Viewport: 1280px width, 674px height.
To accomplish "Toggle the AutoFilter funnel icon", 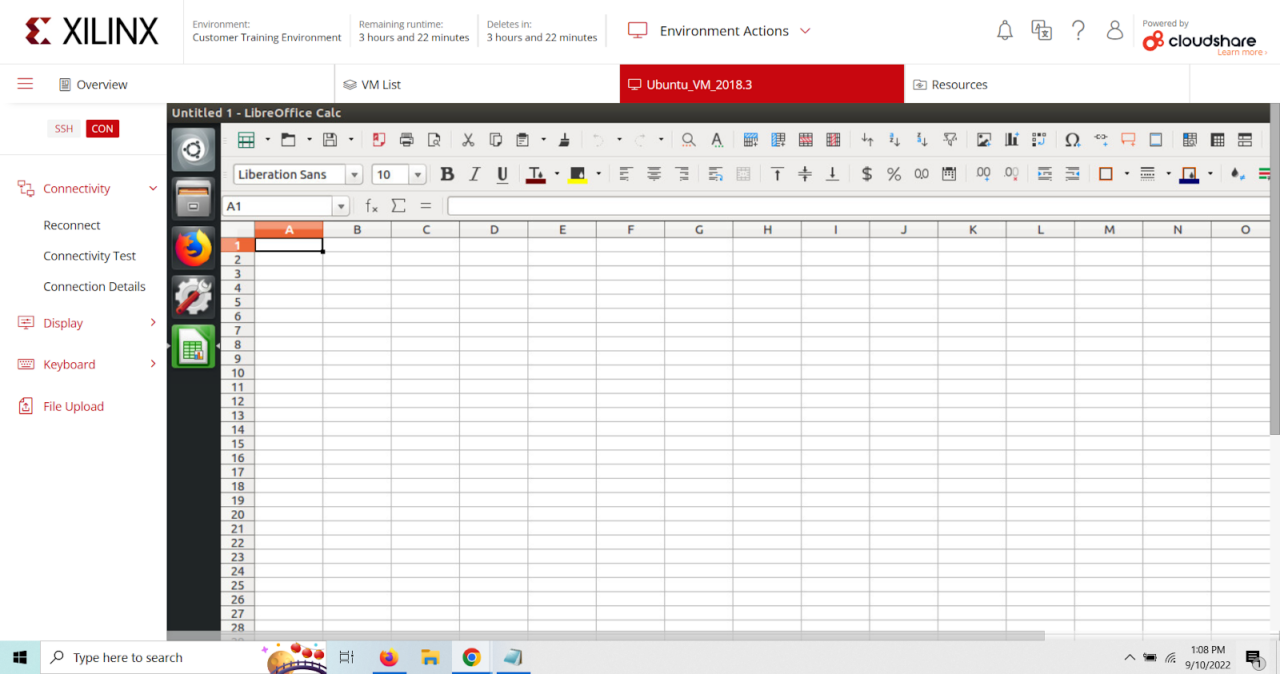I will click(x=950, y=140).
